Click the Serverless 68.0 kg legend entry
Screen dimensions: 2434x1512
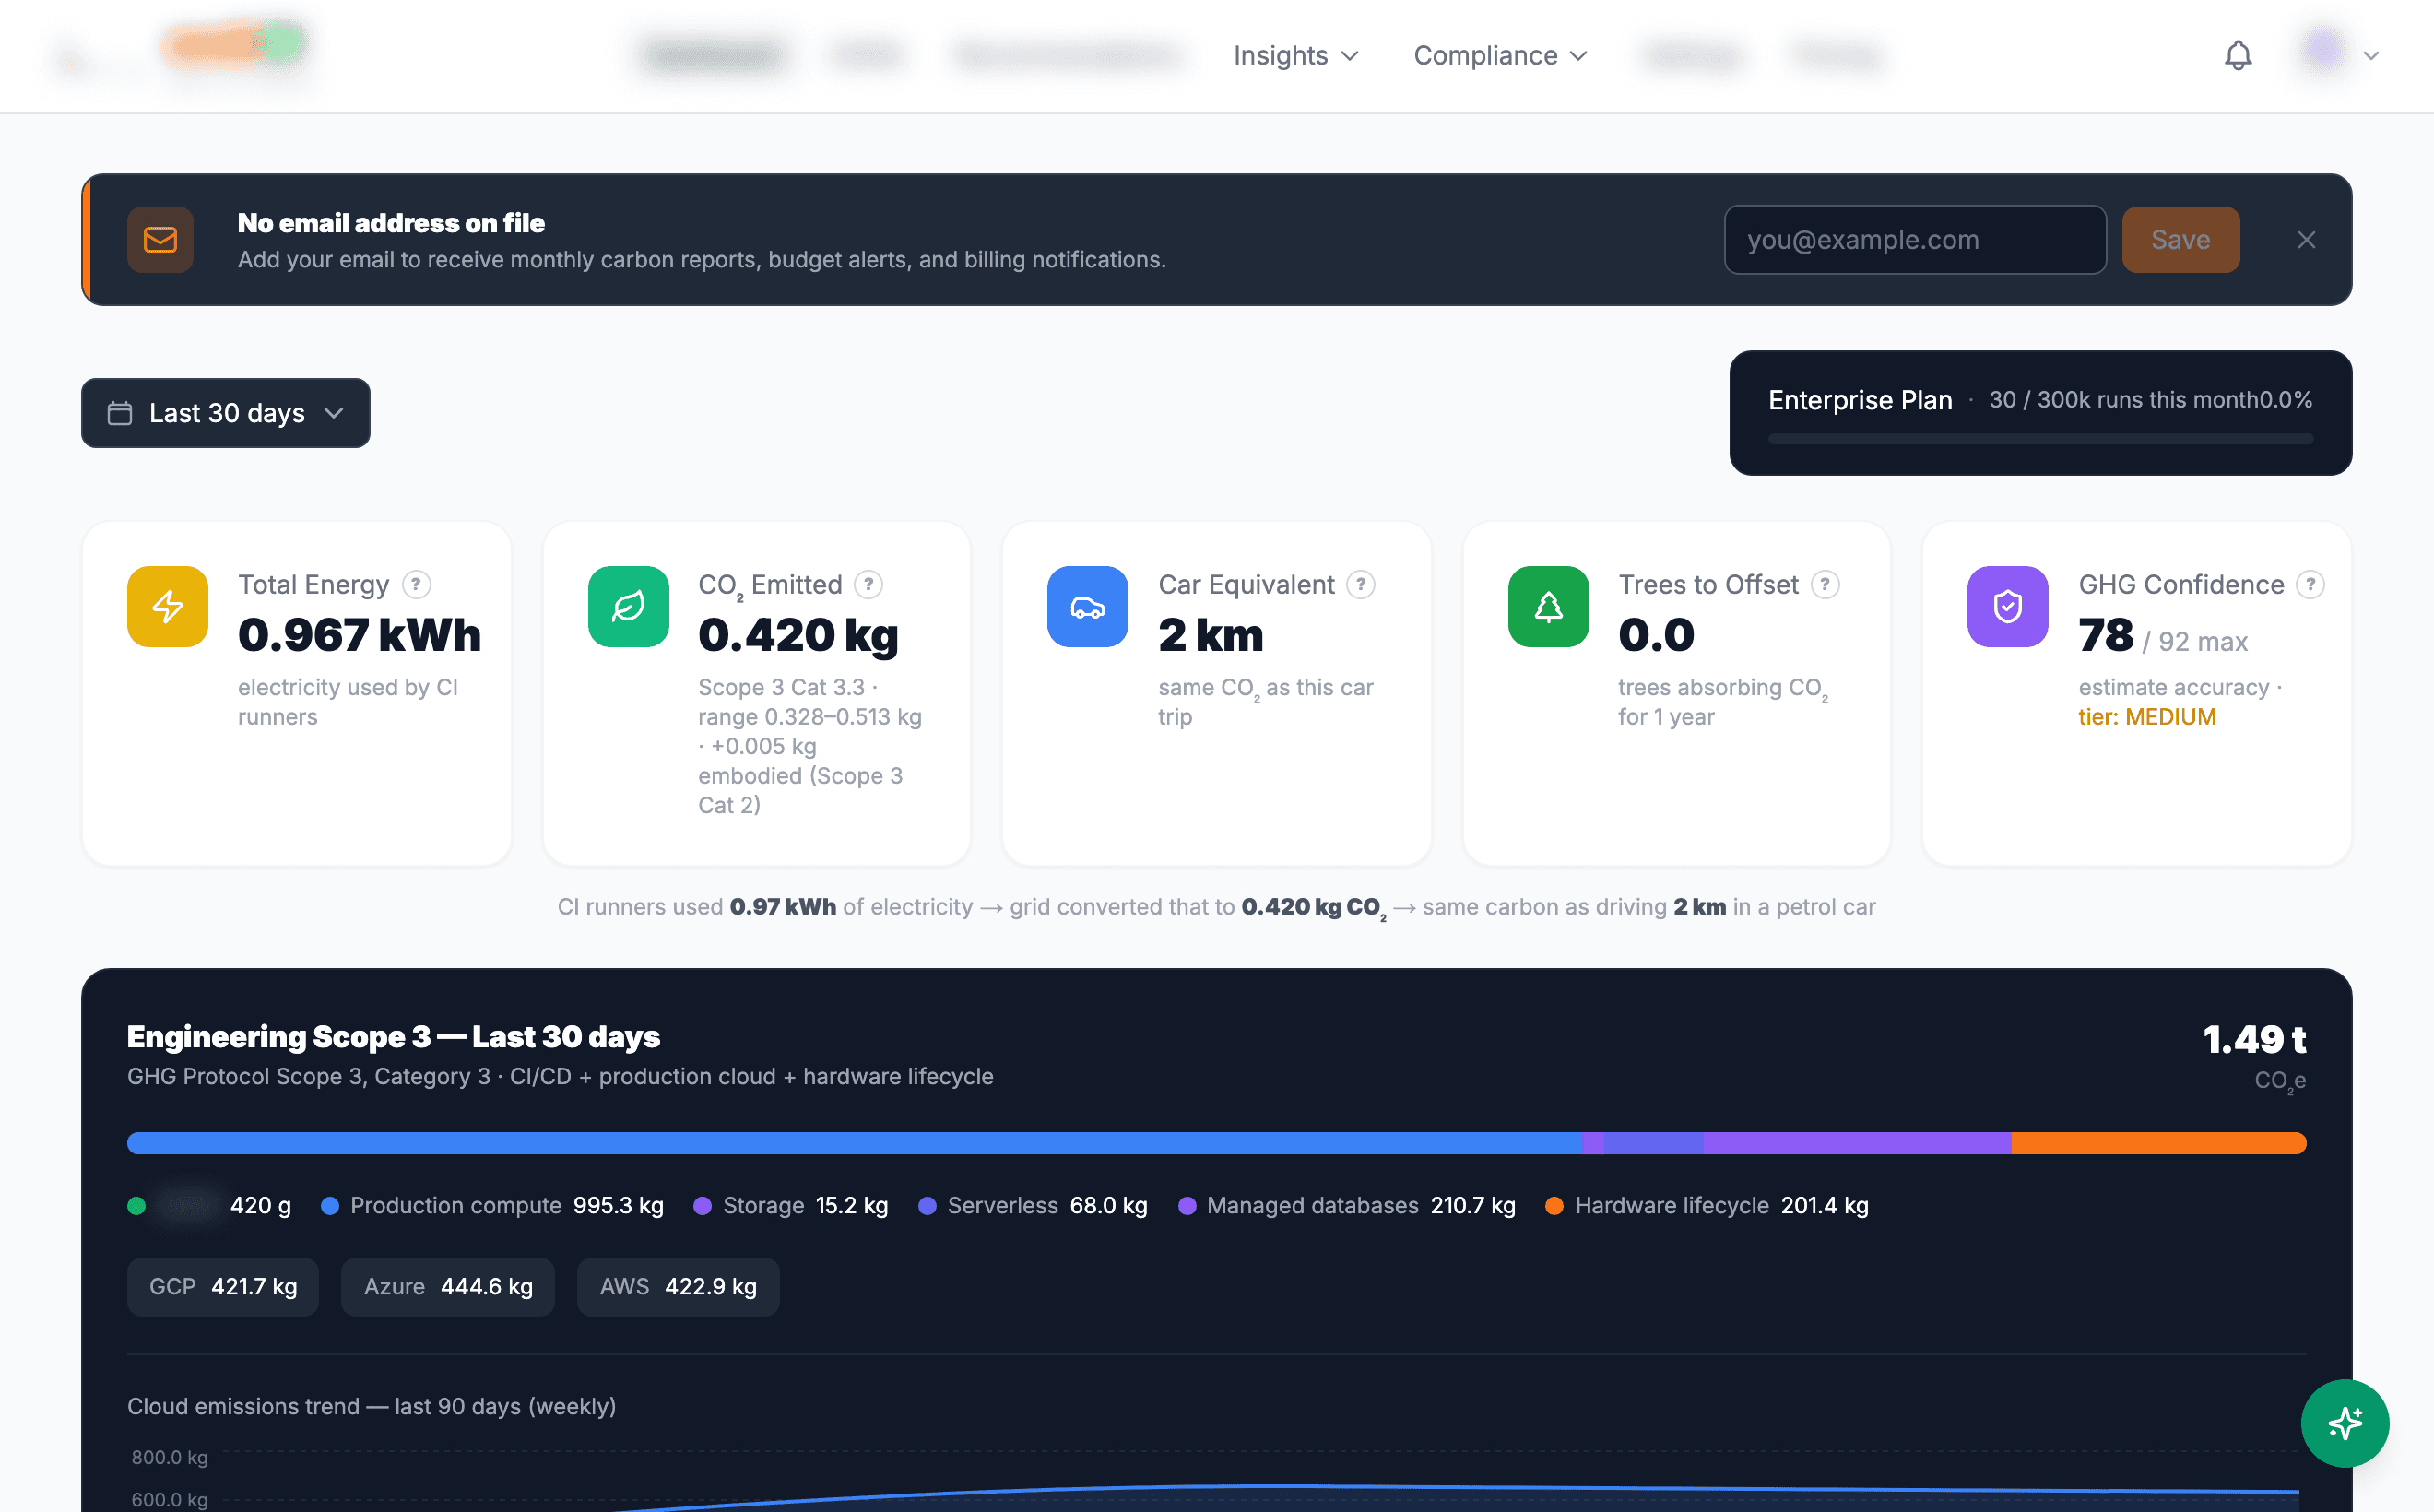(1032, 1205)
